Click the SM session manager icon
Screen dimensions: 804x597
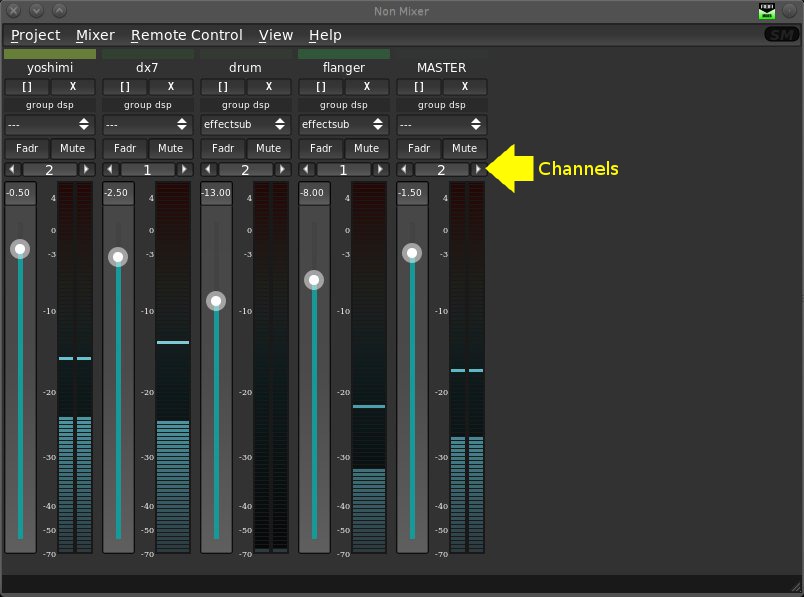pos(780,35)
